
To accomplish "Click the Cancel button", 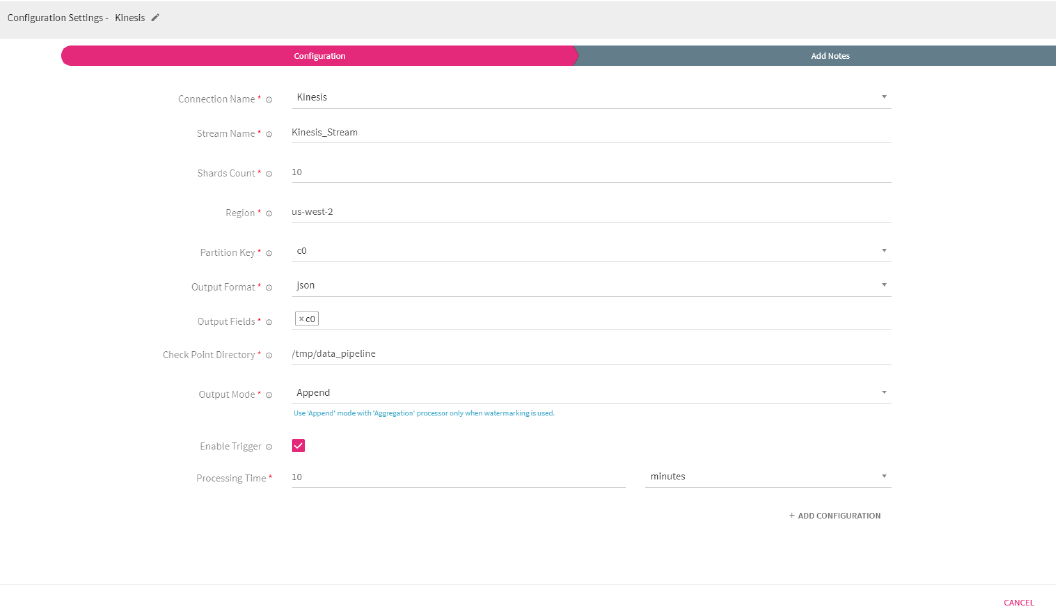I will (x=1018, y=603).
